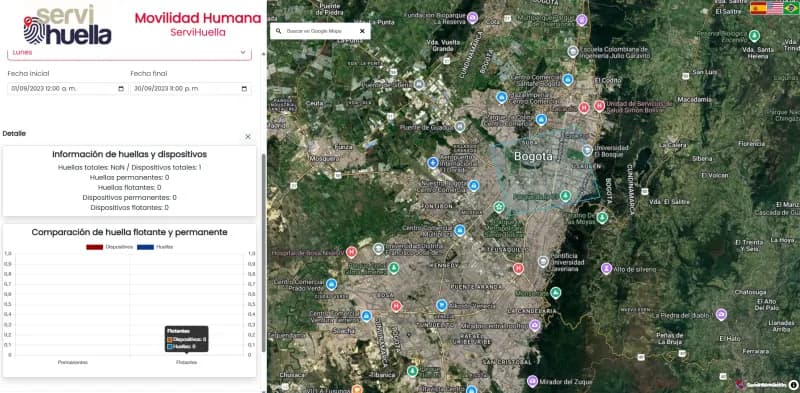Click the Centro Comercial Prado Verde marker
The height and width of the screenshot is (393, 800).
click(x=332, y=284)
